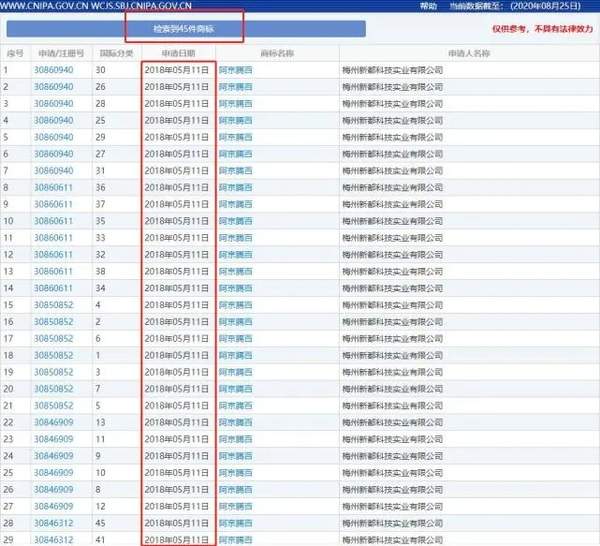Open trademark name link in row 10
Screen dimensions: 600x546
(235, 221)
